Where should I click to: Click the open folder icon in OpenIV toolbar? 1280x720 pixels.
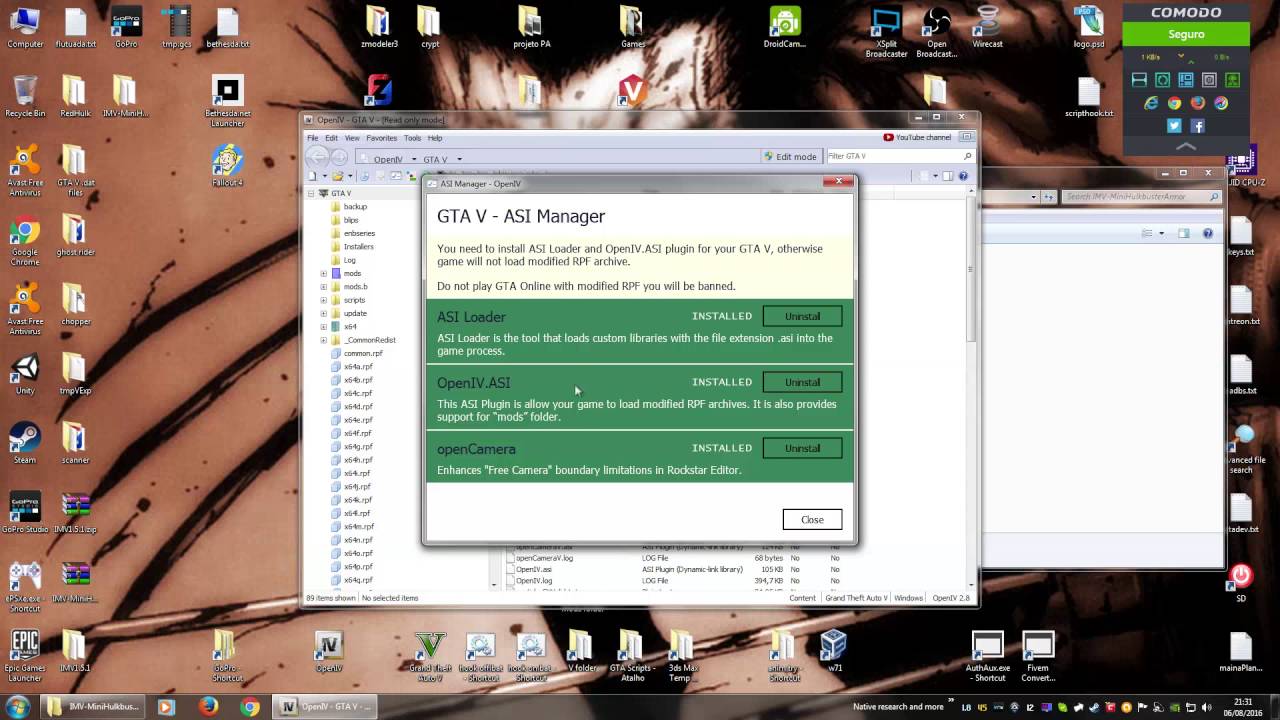[x=338, y=176]
